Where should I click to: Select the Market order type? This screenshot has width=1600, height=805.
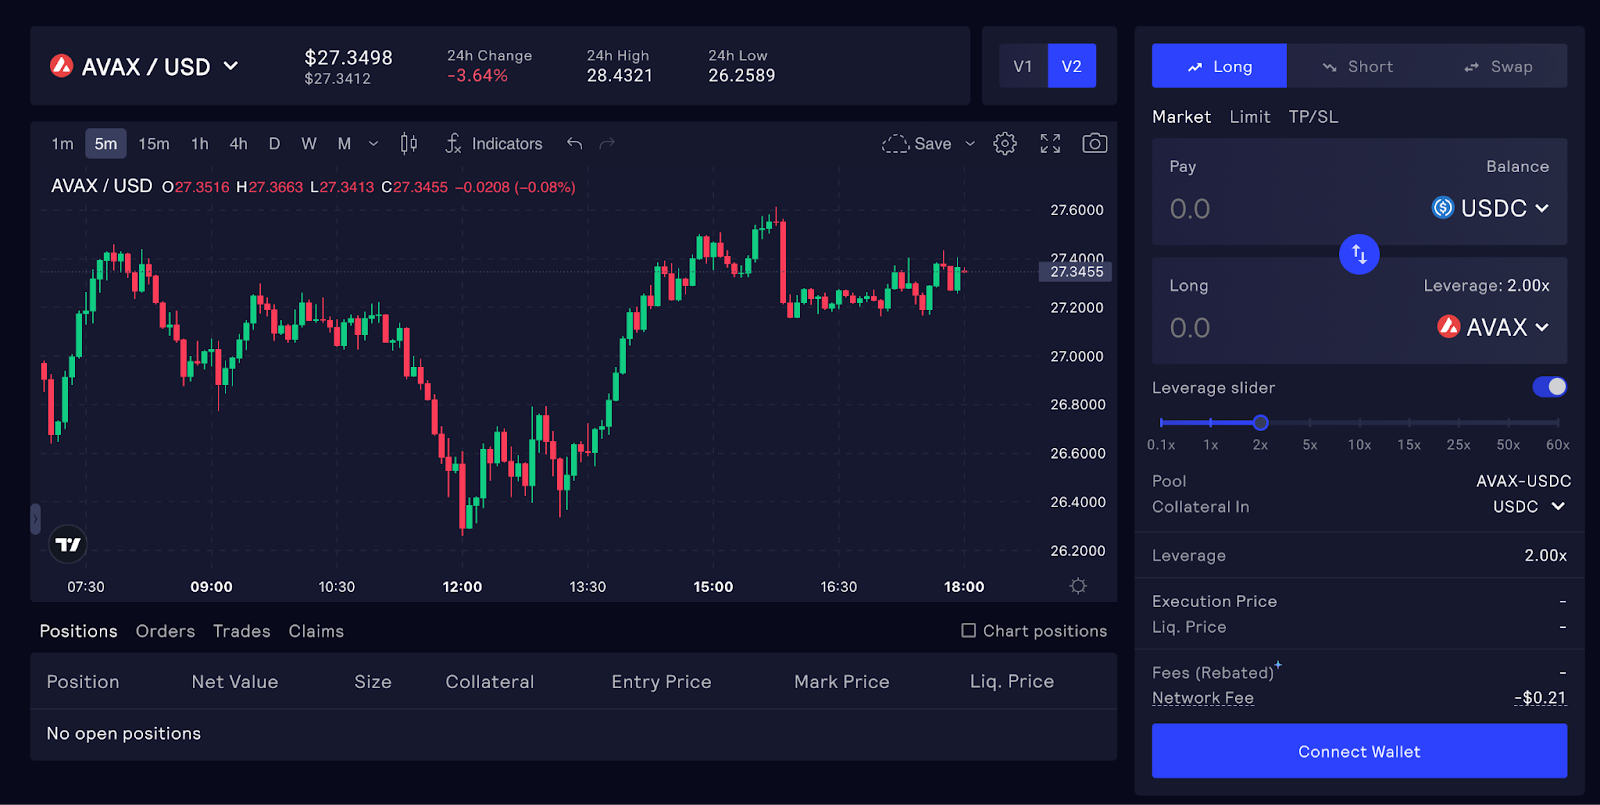pyautogui.click(x=1181, y=117)
